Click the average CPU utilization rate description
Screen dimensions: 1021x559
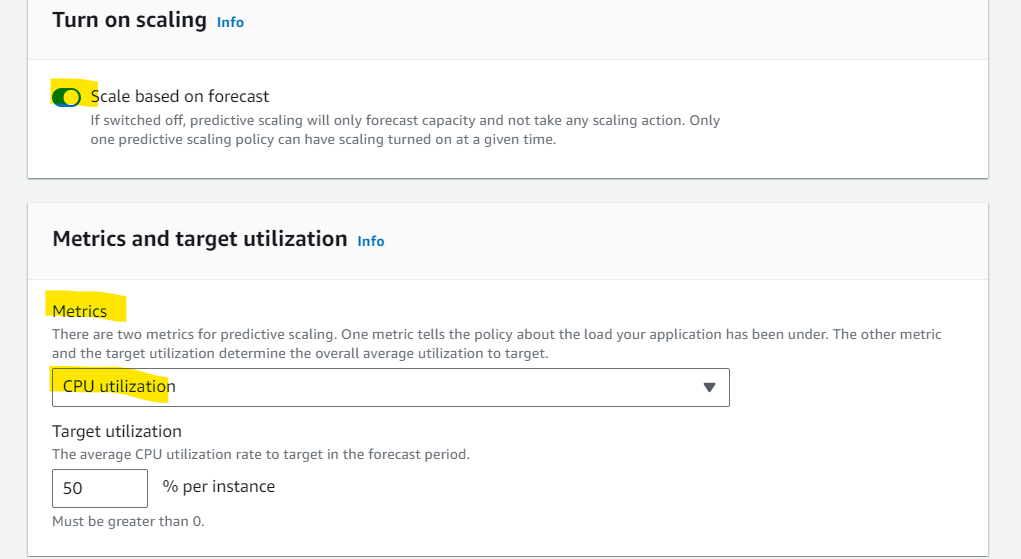coord(260,454)
